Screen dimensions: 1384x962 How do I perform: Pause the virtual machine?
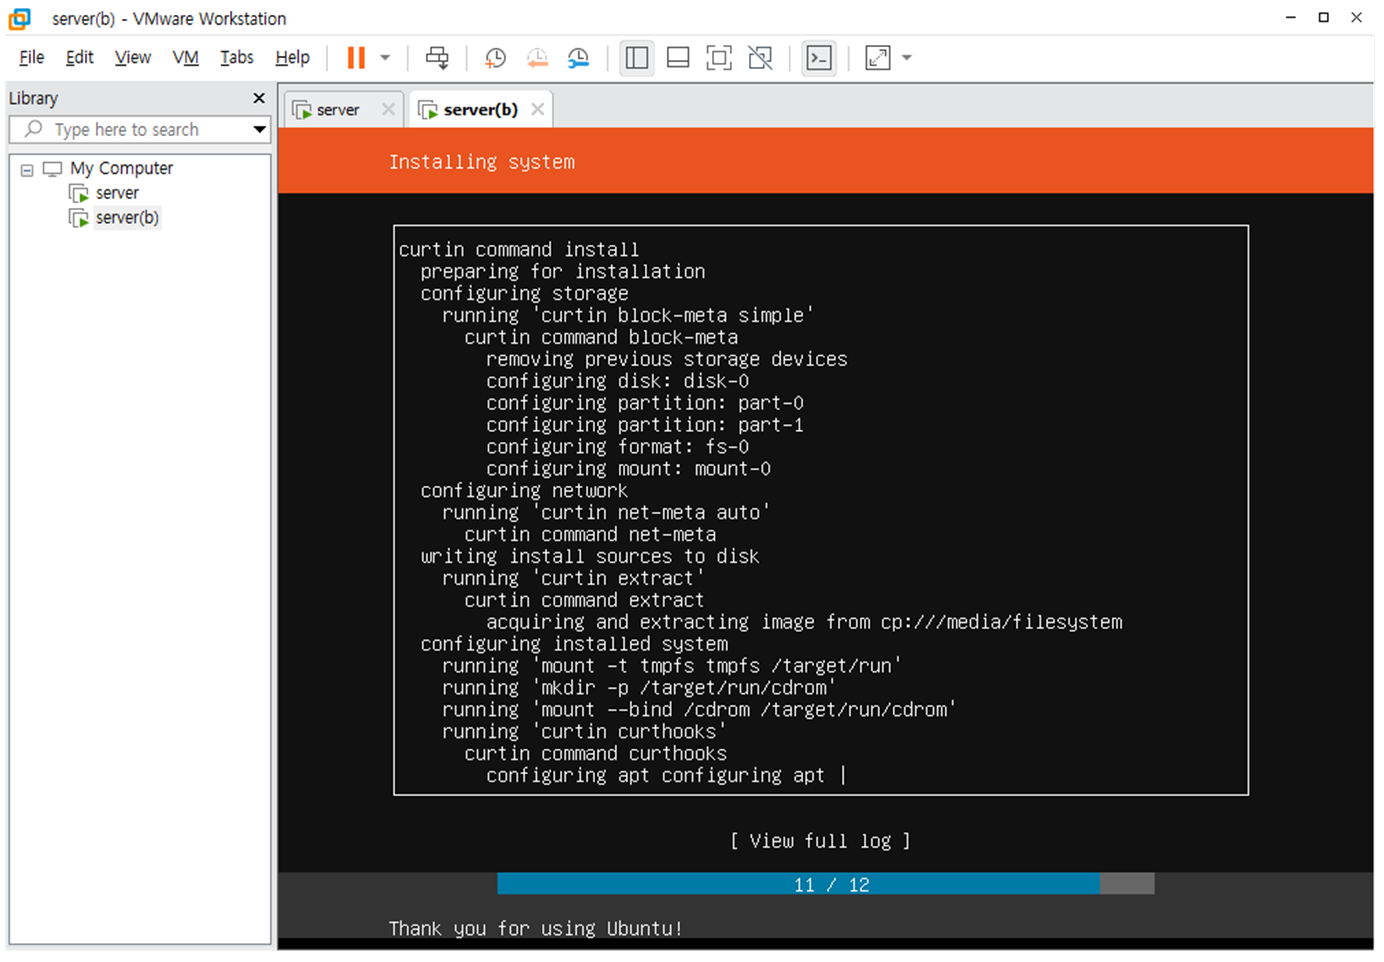point(356,58)
